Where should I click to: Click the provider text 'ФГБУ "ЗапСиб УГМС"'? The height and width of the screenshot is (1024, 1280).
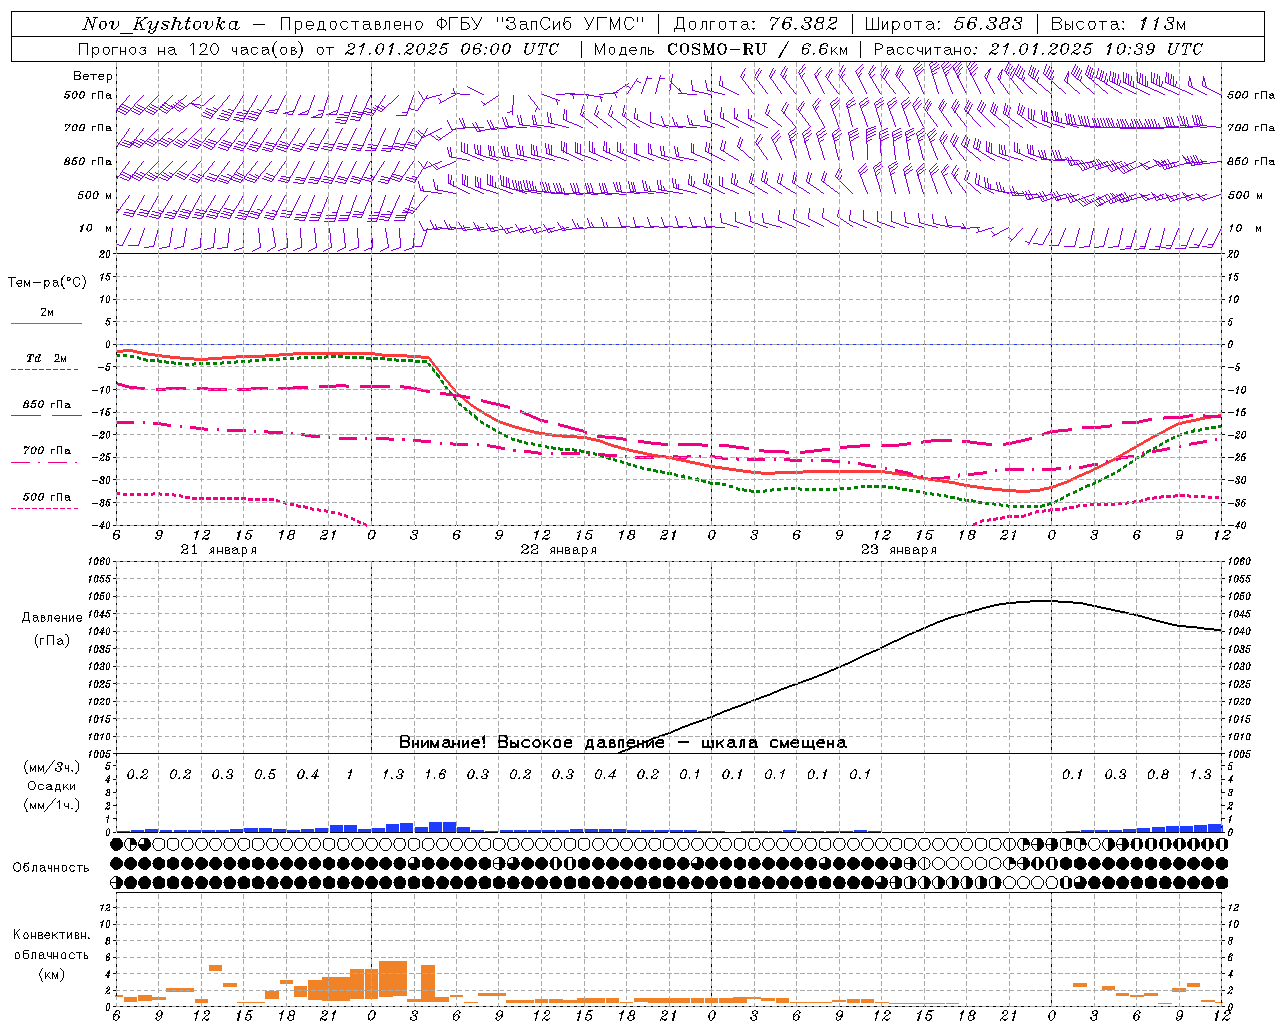tap(541, 24)
